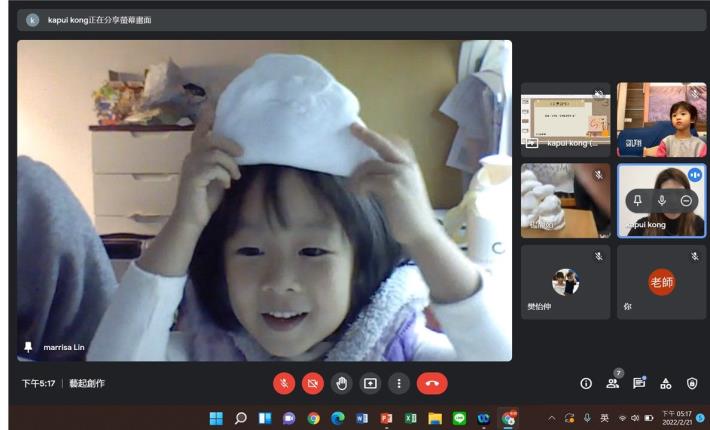Click the present screen button
This screenshot has height=430, width=710.
coord(370,383)
